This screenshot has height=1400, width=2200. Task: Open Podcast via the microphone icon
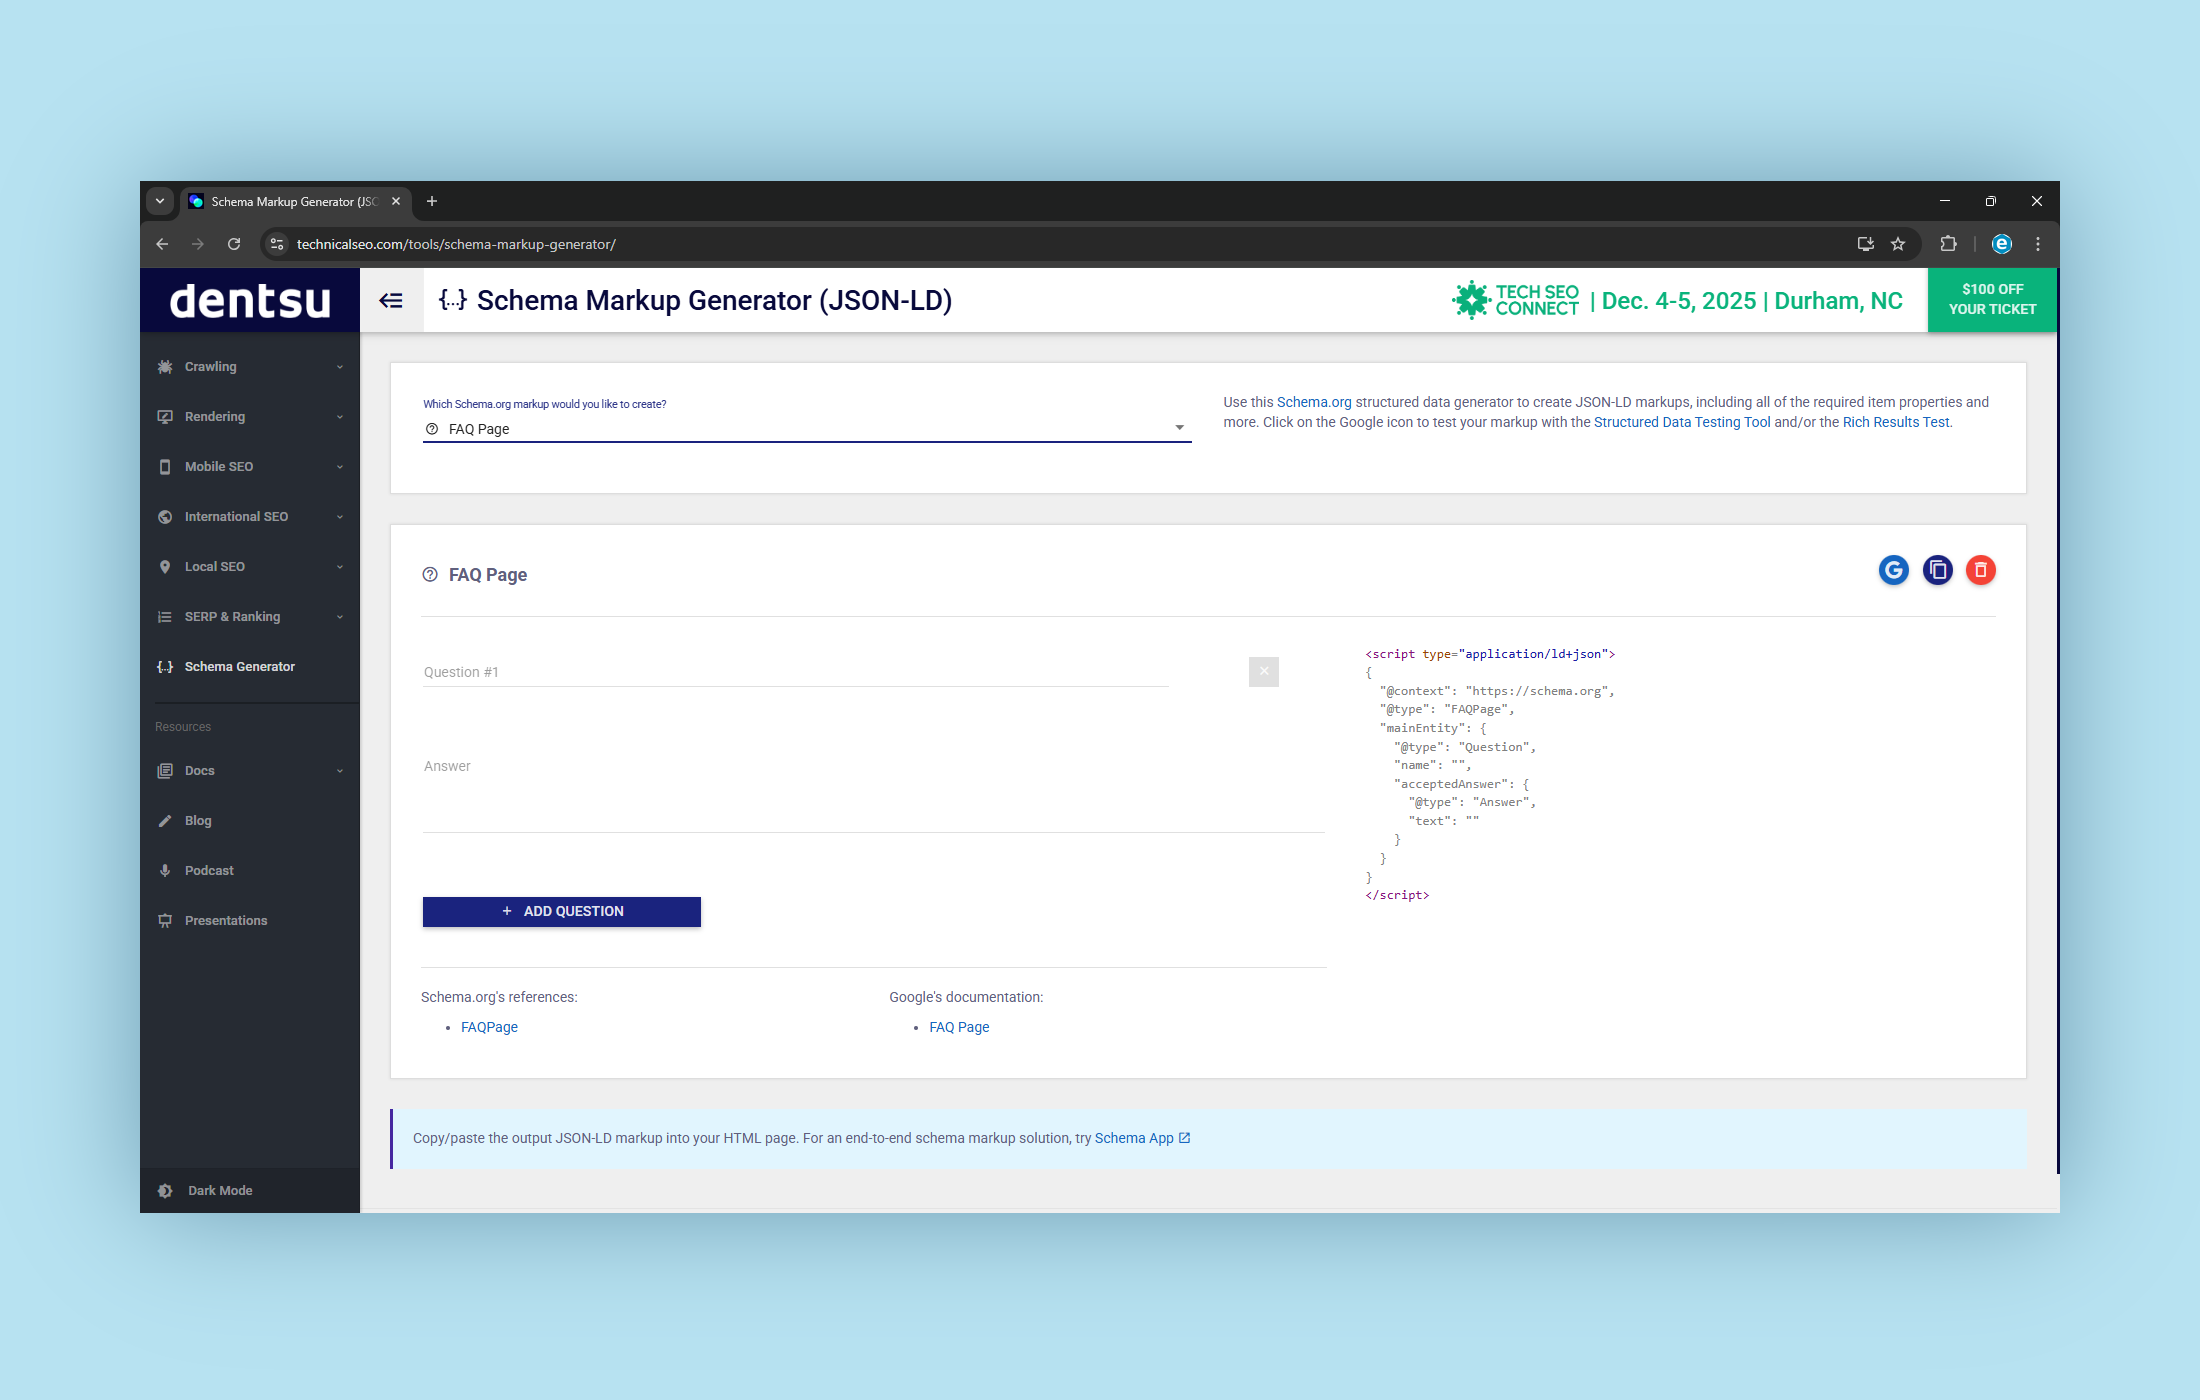pyautogui.click(x=166, y=870)
